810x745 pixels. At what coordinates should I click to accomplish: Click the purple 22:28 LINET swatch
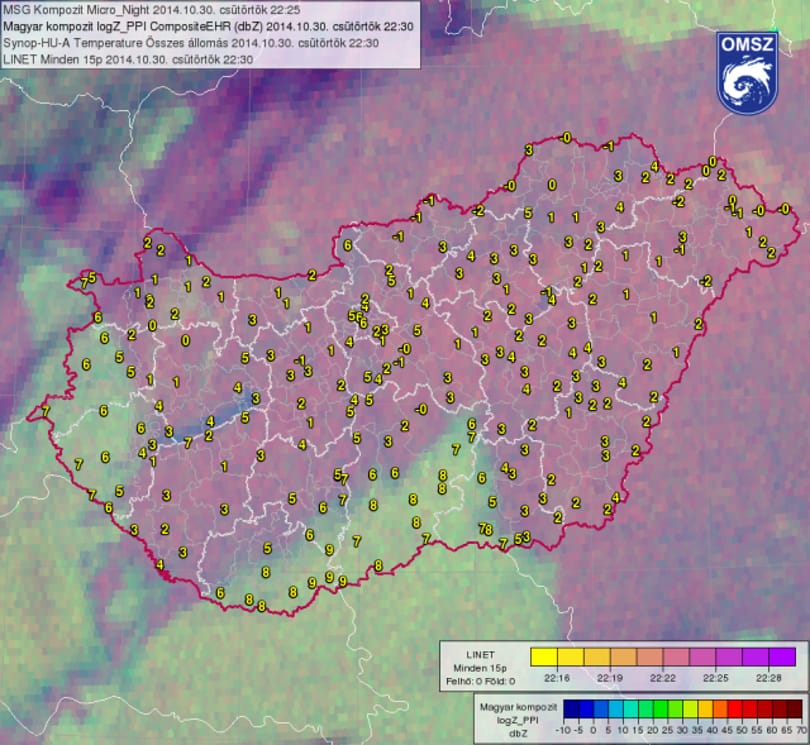point(782,657)
